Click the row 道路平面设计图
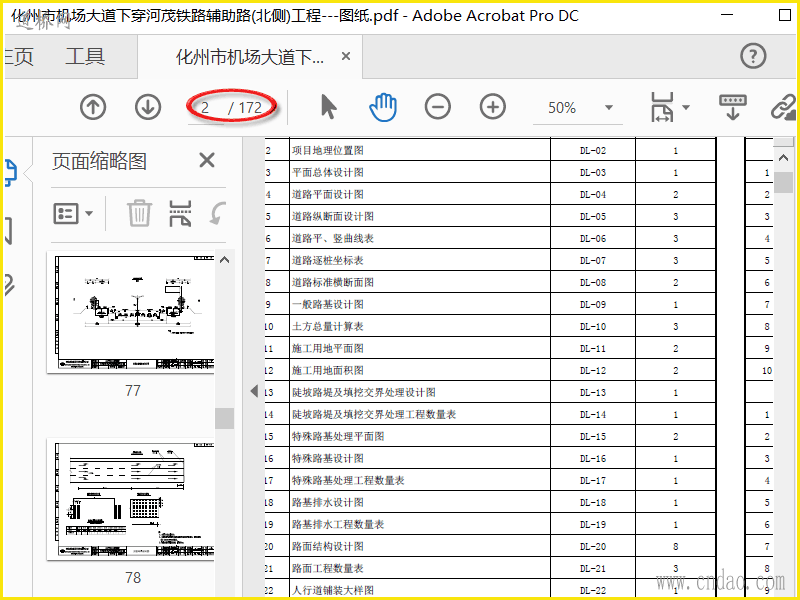The width and height of the screenshot is (800, 600). (x=490, y=194)
